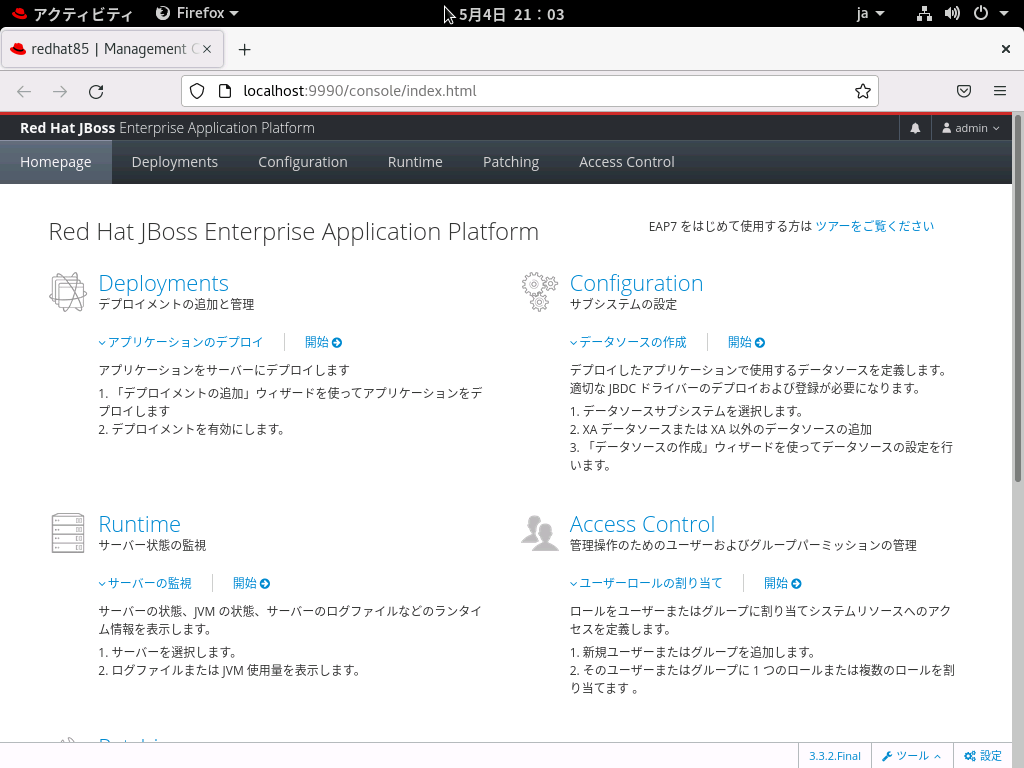Screen dimensions: 1024x768
Task: Open the ツール footer dropdown
Action: pos(911,756)
